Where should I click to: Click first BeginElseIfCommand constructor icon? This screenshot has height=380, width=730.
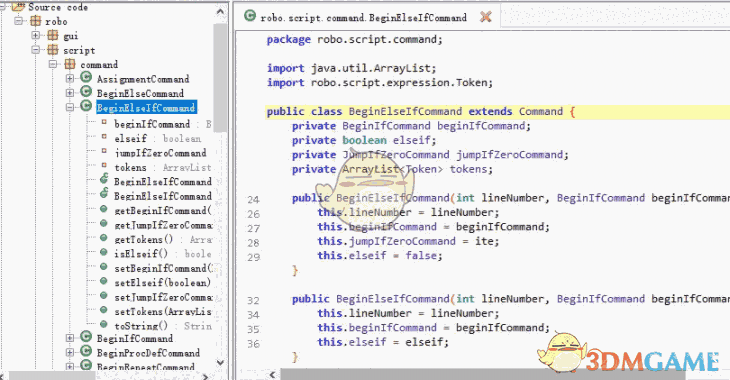point(104,179)
